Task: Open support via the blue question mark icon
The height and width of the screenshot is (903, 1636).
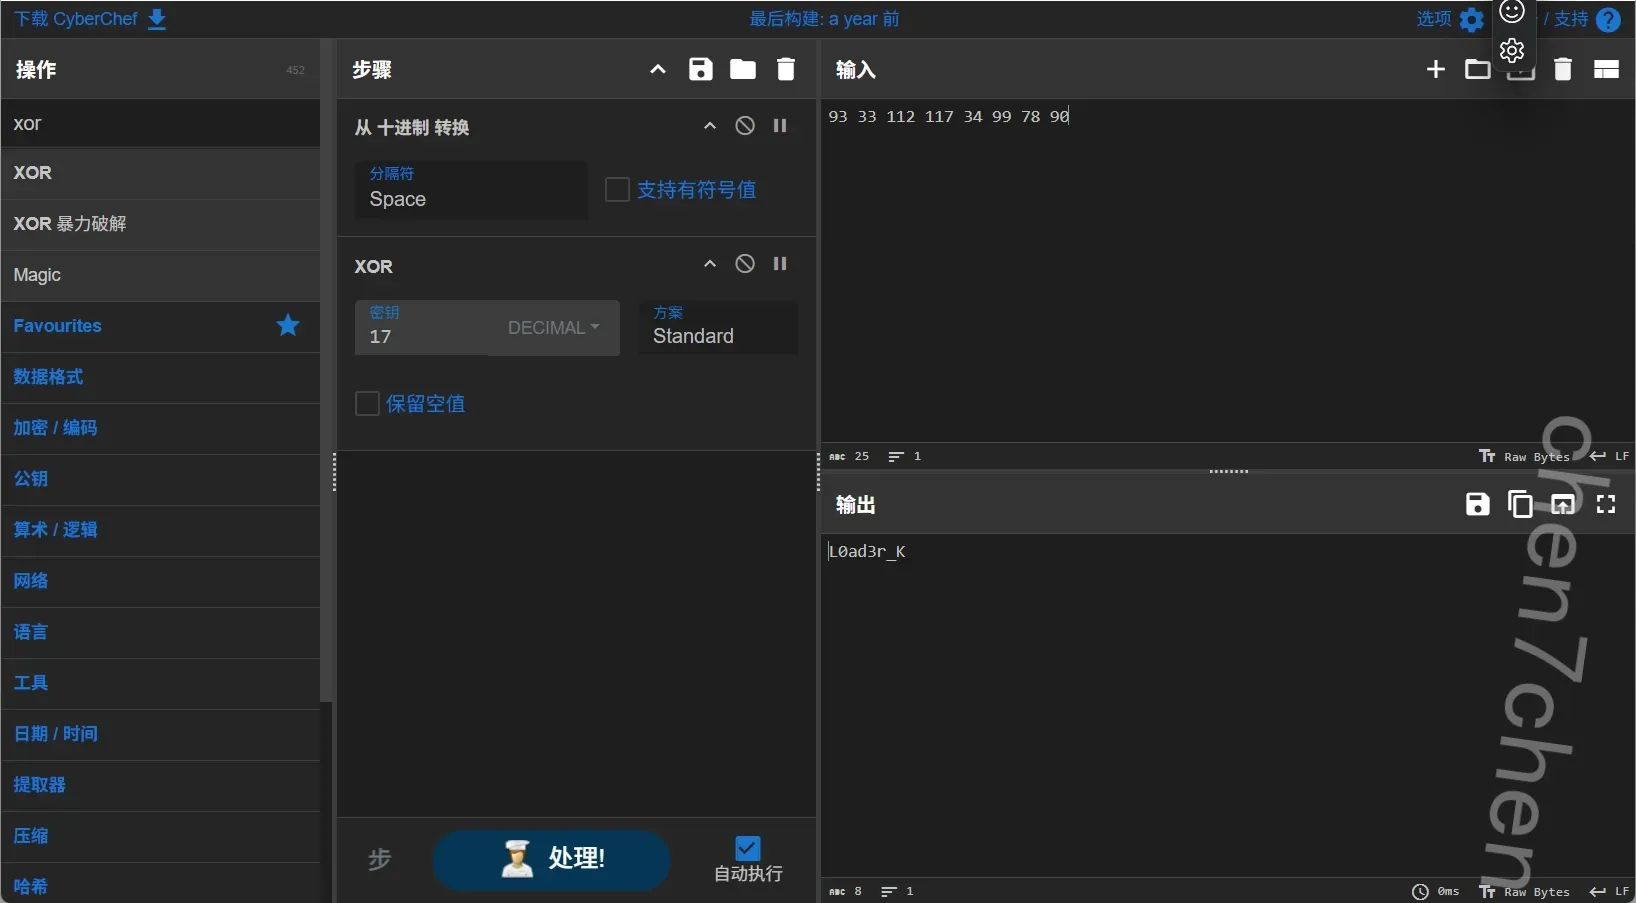Action: (x=1608, y=20)
